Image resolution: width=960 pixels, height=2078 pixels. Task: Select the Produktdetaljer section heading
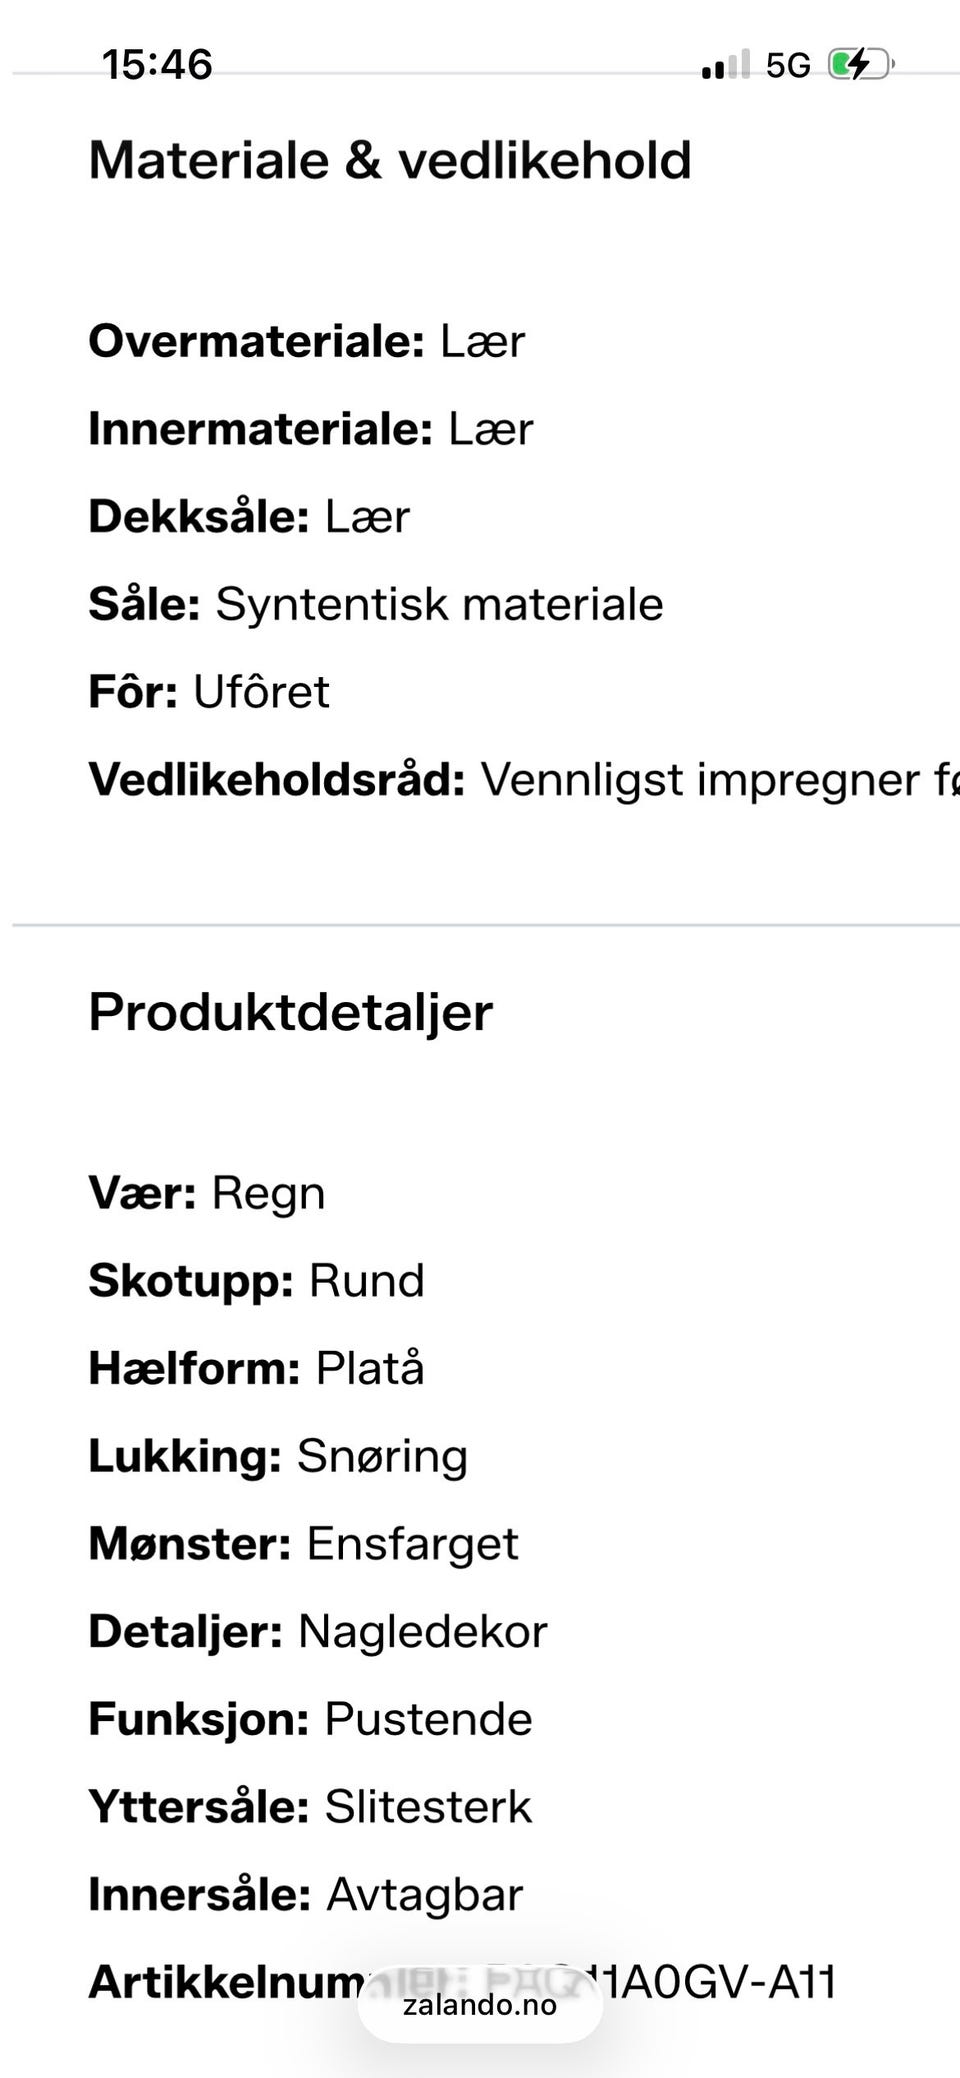[x=291, y=1012]
